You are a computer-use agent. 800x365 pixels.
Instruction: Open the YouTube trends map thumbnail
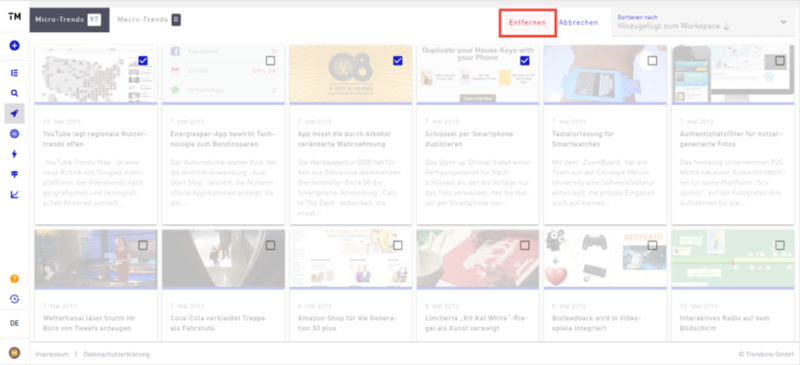click(96, 74)
